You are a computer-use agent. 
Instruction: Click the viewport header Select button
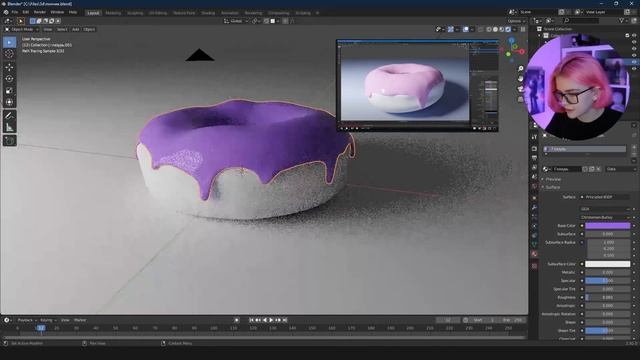pos(62,29)
